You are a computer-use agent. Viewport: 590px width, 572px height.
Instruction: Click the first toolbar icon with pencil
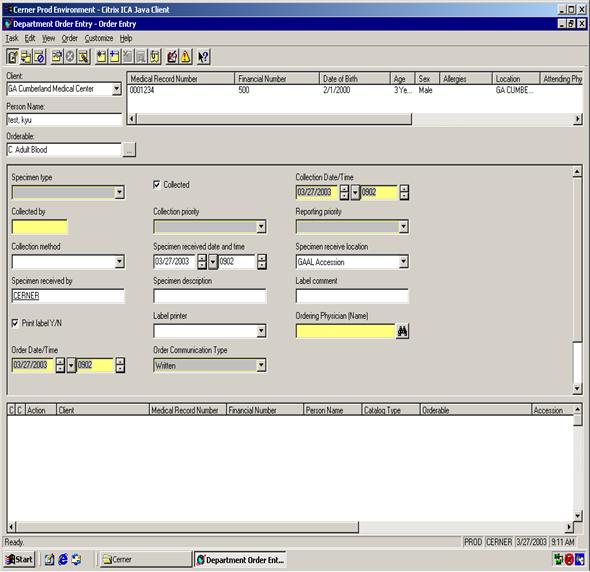coord(12,57)
